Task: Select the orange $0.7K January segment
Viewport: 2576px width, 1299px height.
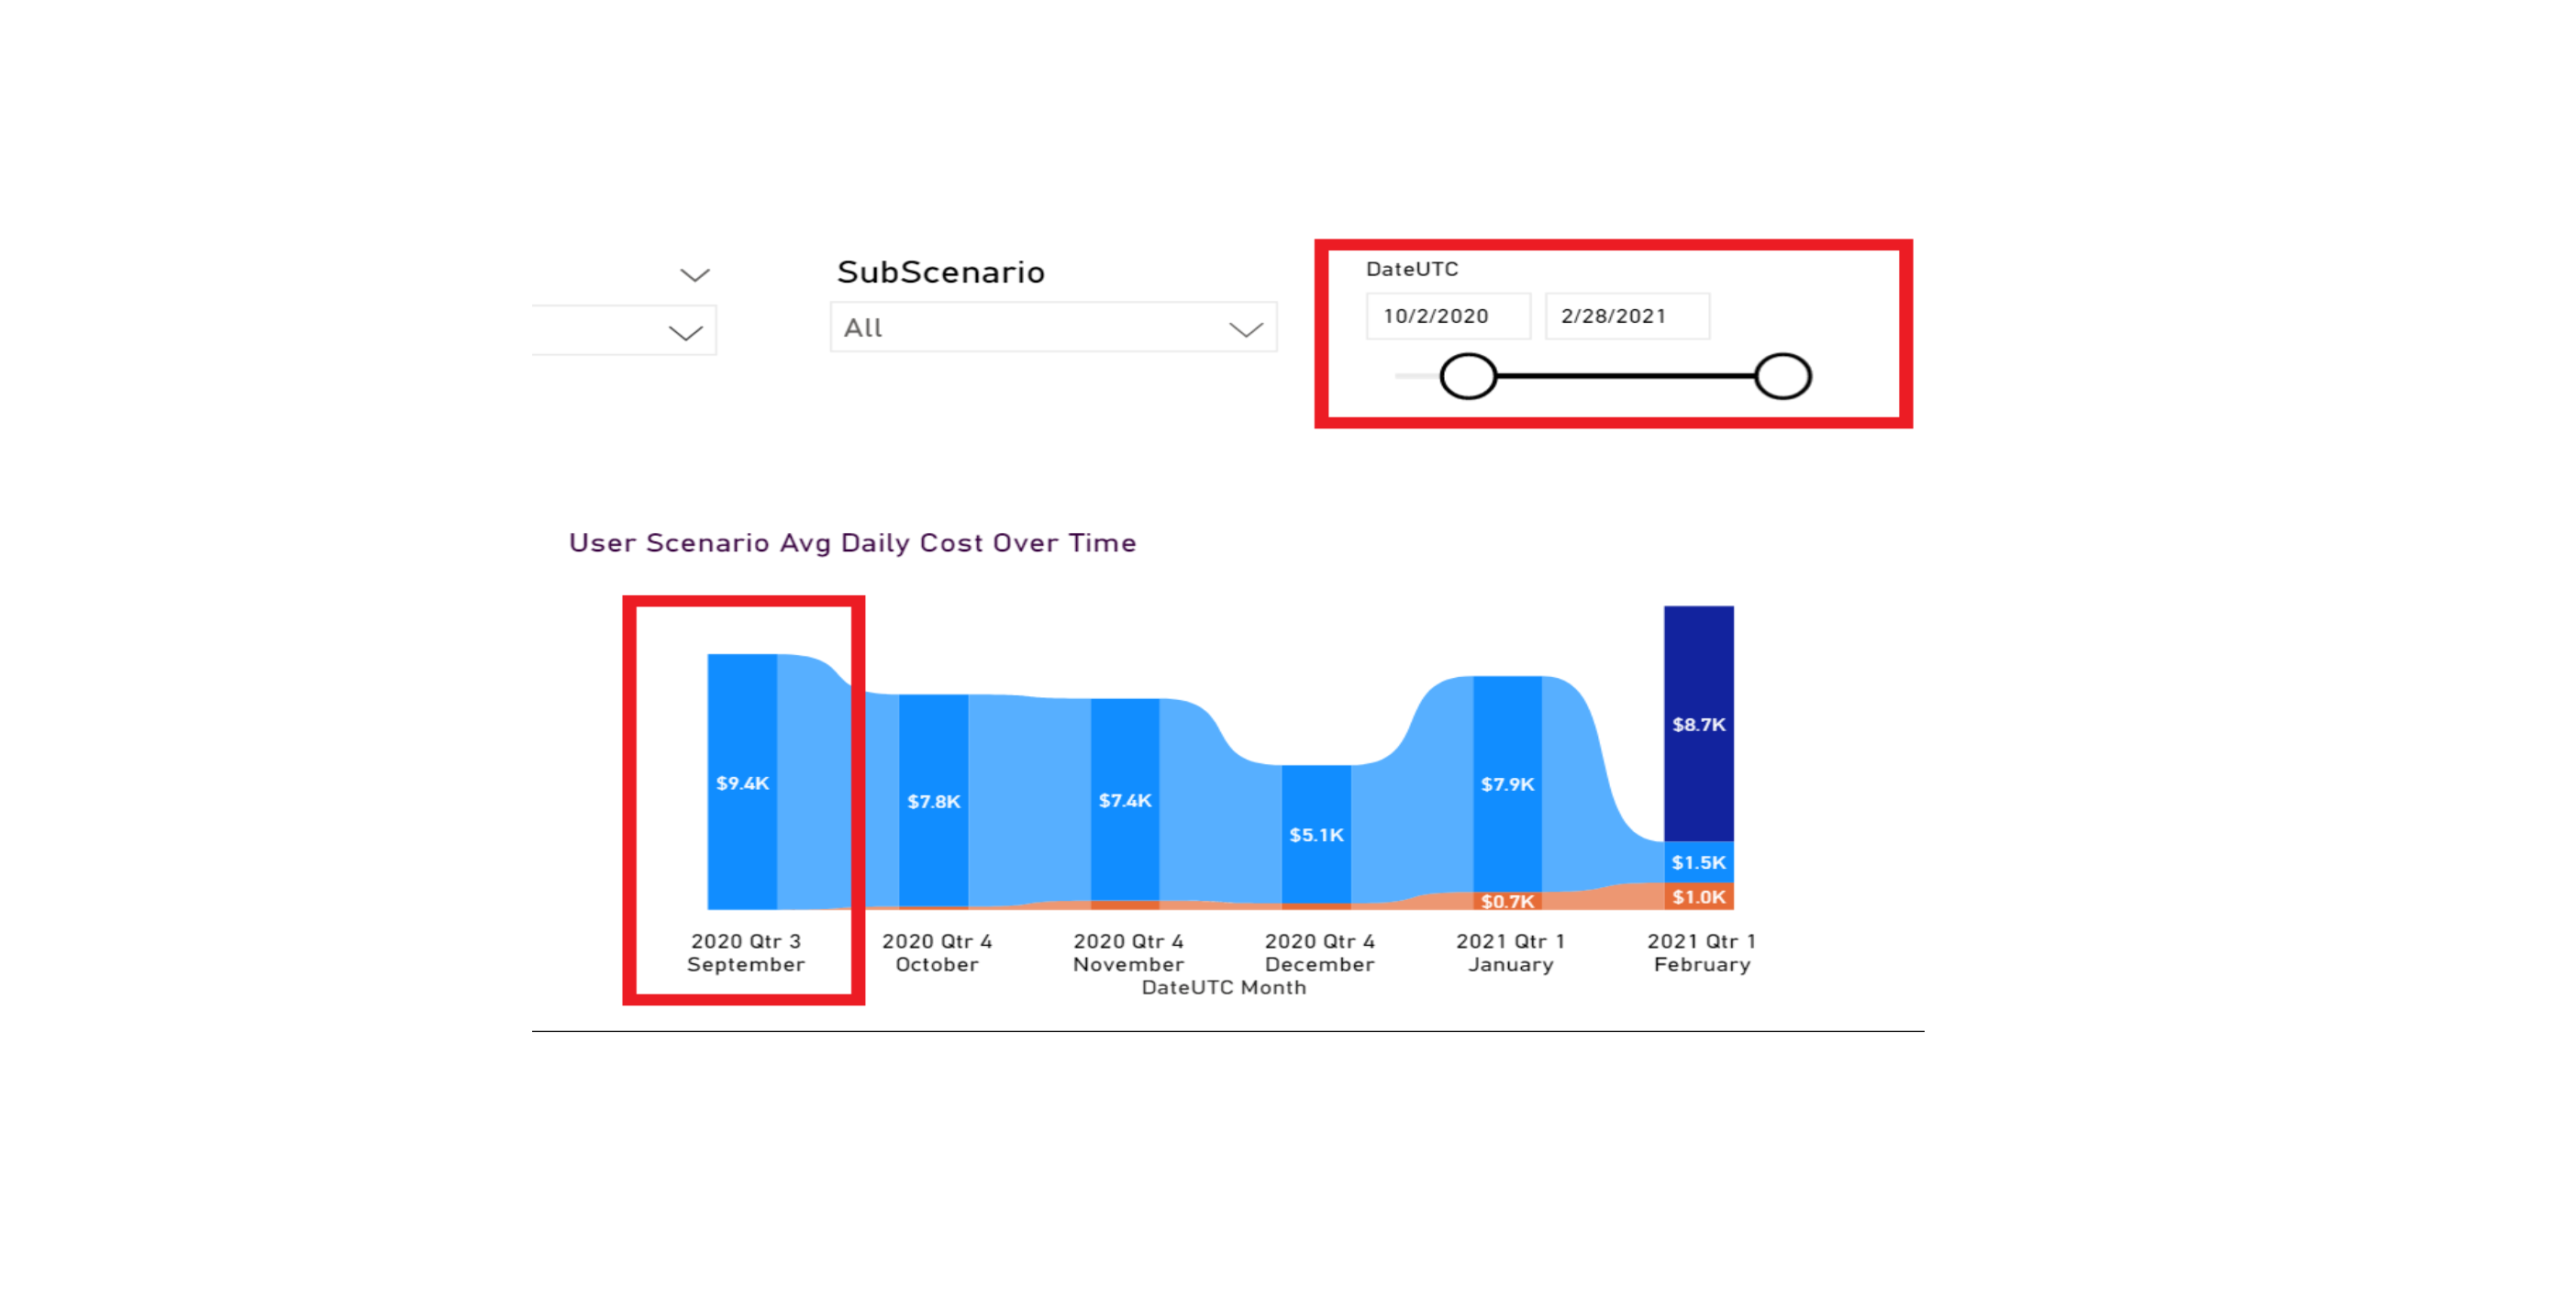Action: pos(1507,901)
